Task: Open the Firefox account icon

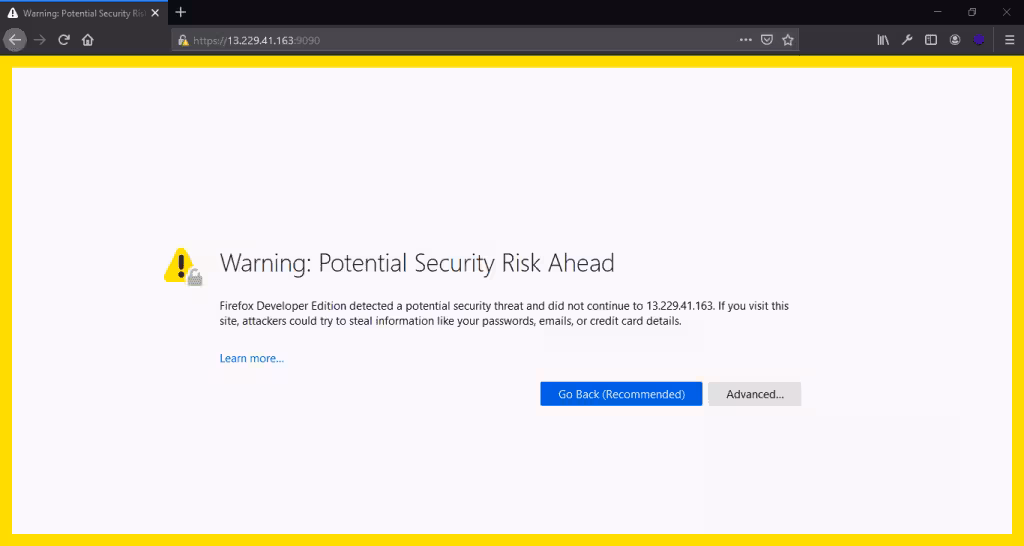Action: tap(955, 40)
